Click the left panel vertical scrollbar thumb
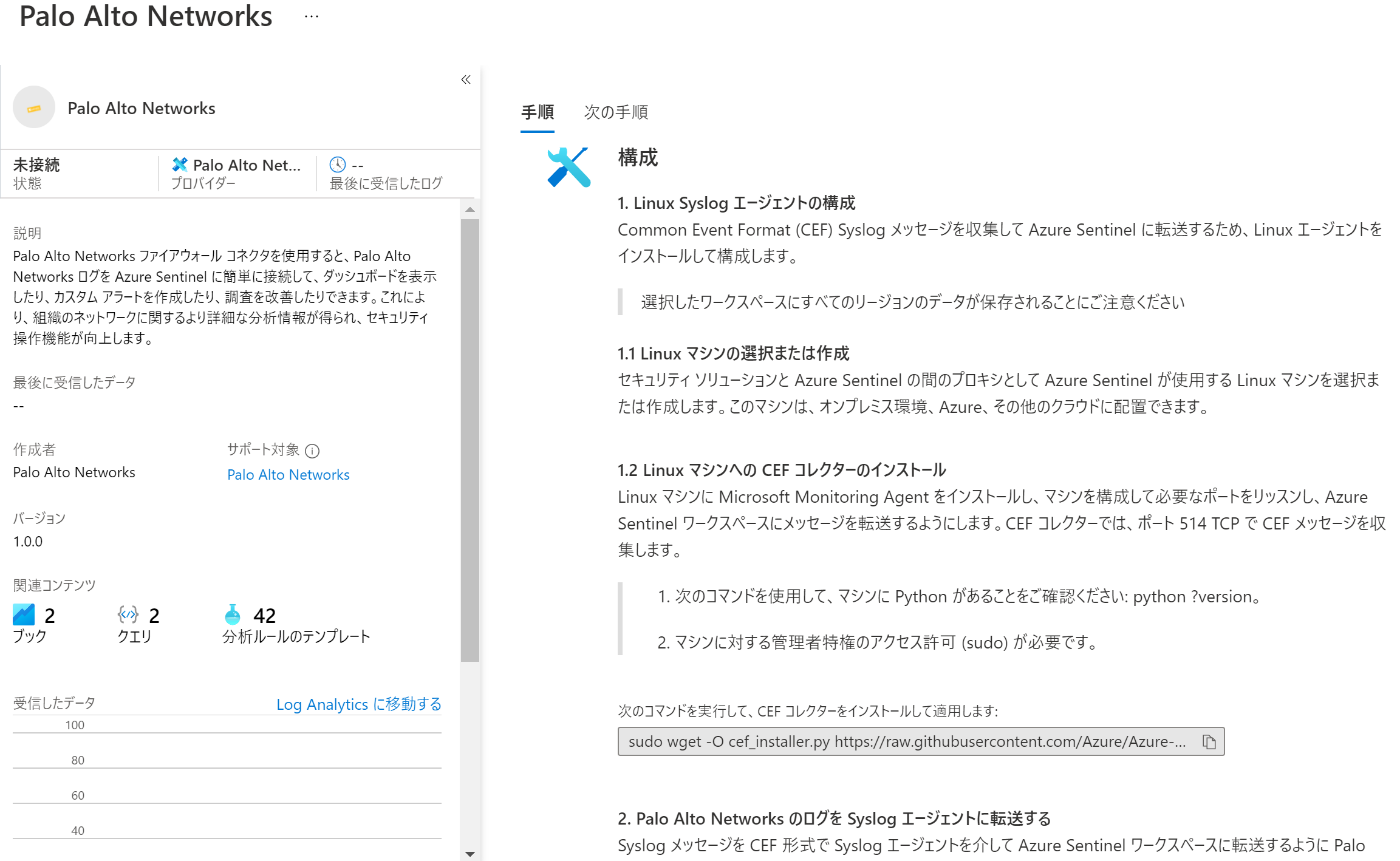The height and width of the screenshot is (861, 1400). pyautogui.click(x=470, y=440)
